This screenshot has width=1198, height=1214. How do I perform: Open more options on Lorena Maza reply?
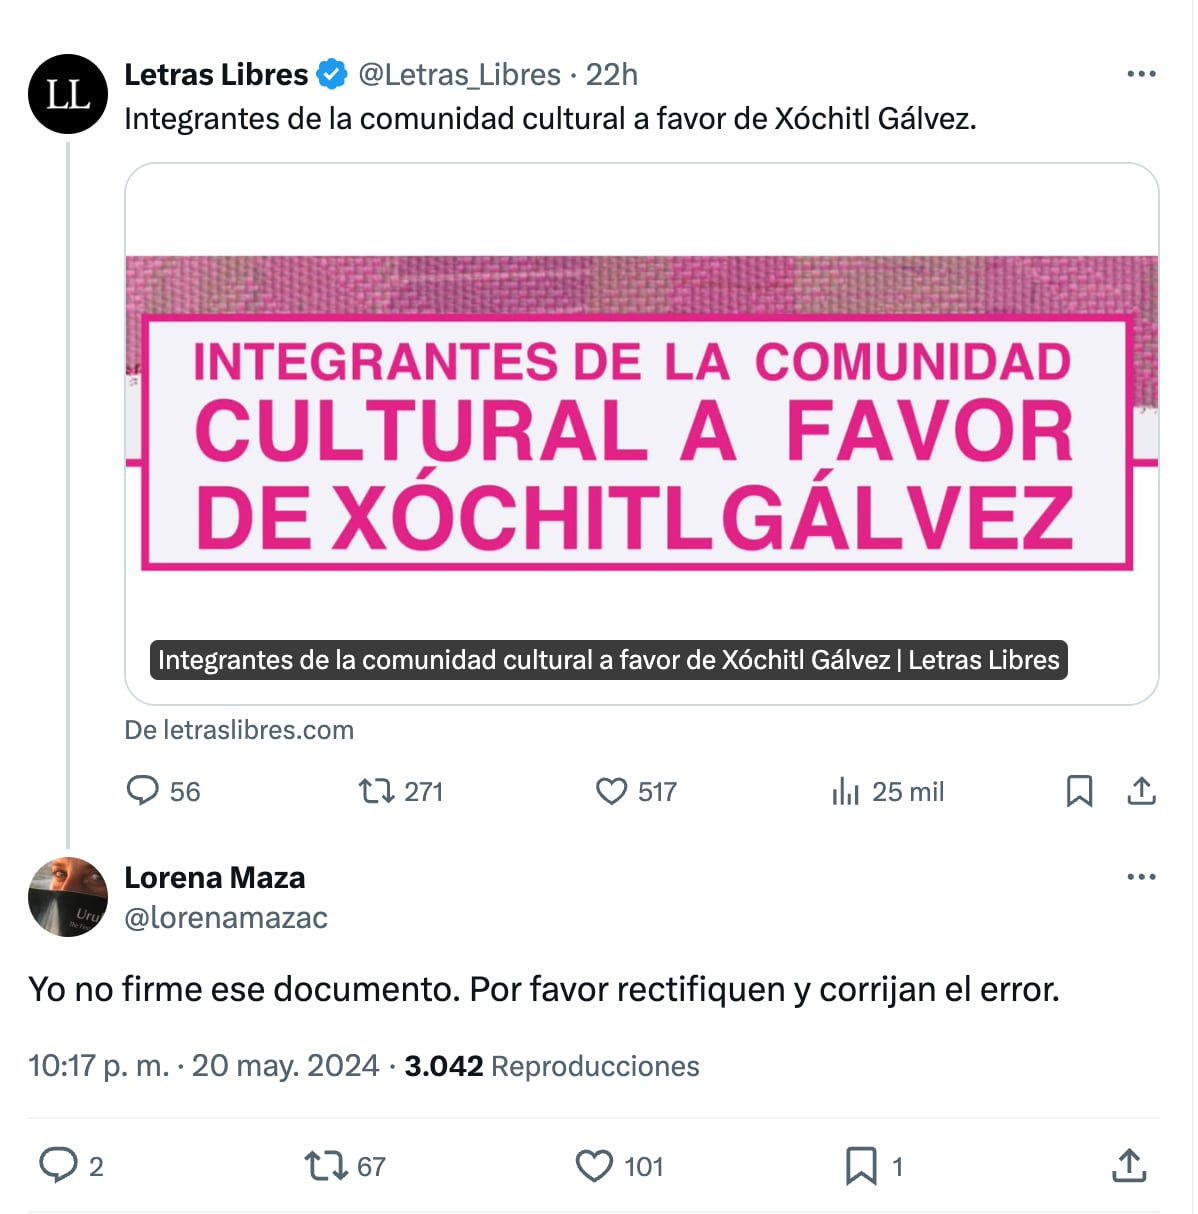click(1141, 877)
